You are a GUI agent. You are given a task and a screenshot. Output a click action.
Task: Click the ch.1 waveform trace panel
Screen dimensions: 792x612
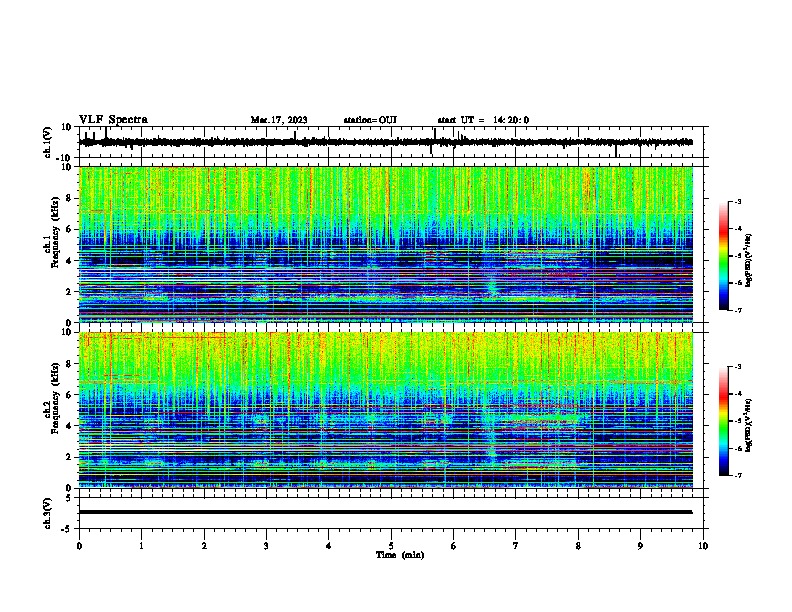pyautogui.click(x=391, y=142)
